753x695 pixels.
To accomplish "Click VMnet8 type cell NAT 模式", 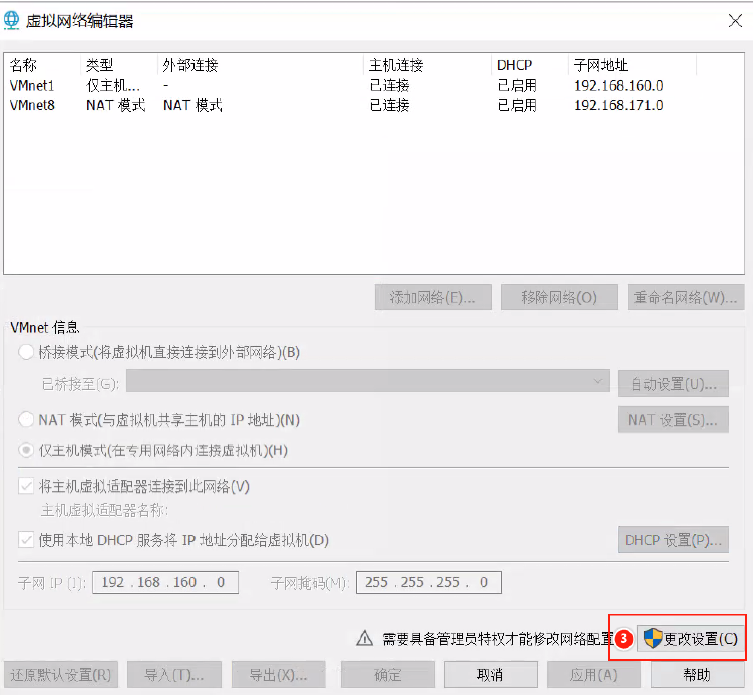I will pyautogui.click(x=115, y=105).
